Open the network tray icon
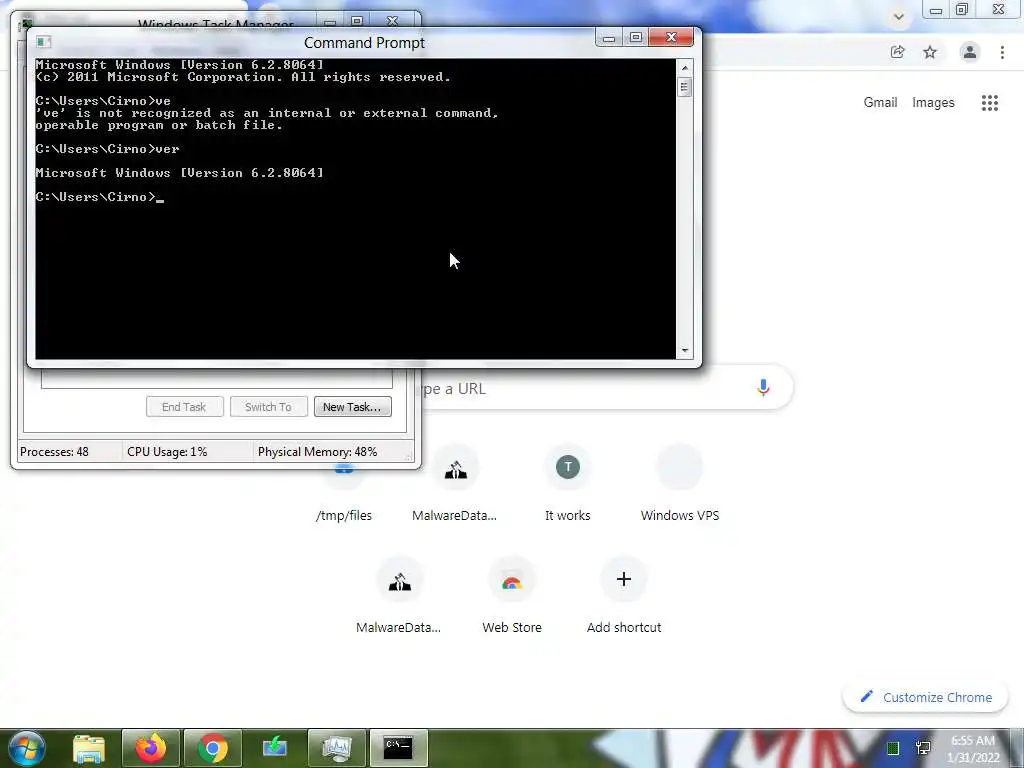Viewport: 1024px width, 768px height. click(923, 748)
